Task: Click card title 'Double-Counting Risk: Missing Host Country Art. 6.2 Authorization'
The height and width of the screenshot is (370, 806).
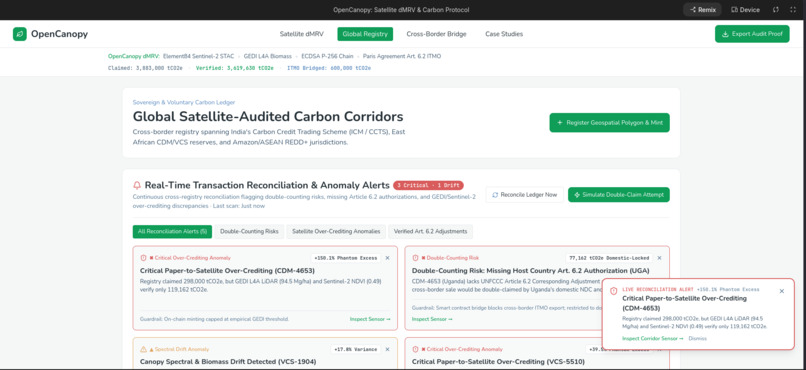Action: 531,270
